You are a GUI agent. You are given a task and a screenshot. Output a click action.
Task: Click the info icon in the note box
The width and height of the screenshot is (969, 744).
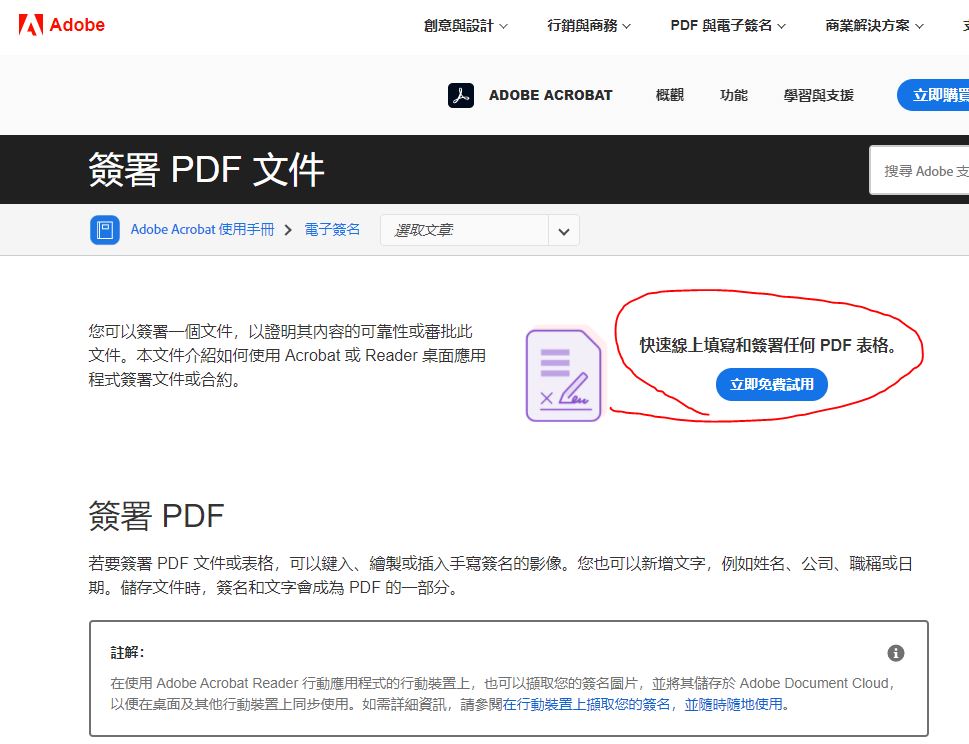point(895,653)
